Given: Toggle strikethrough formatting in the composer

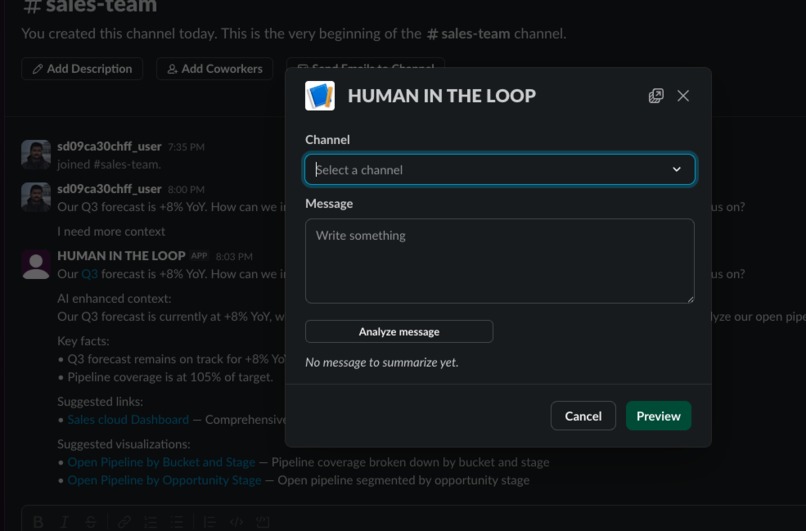Looking at the screenshot, I should [x=90, y=522].
